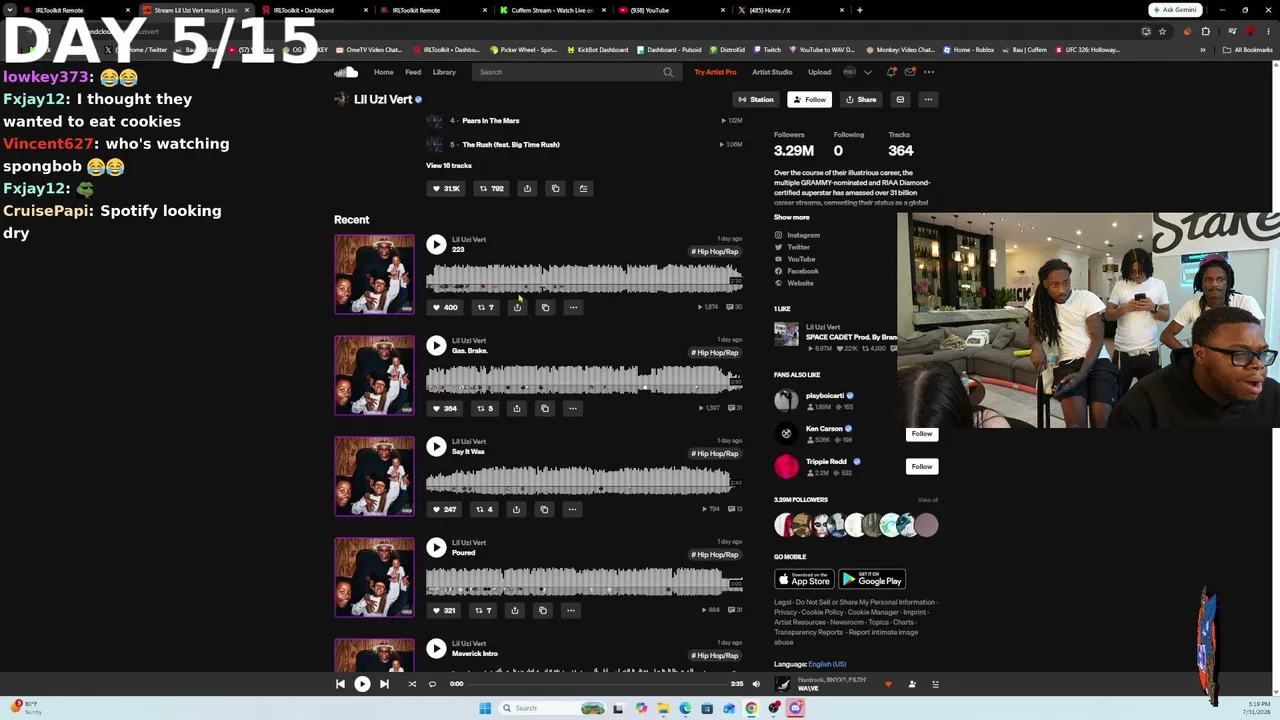1280x720 pixels.
Task: Share the playlist next to the 792 repost button
Action: 527,188
